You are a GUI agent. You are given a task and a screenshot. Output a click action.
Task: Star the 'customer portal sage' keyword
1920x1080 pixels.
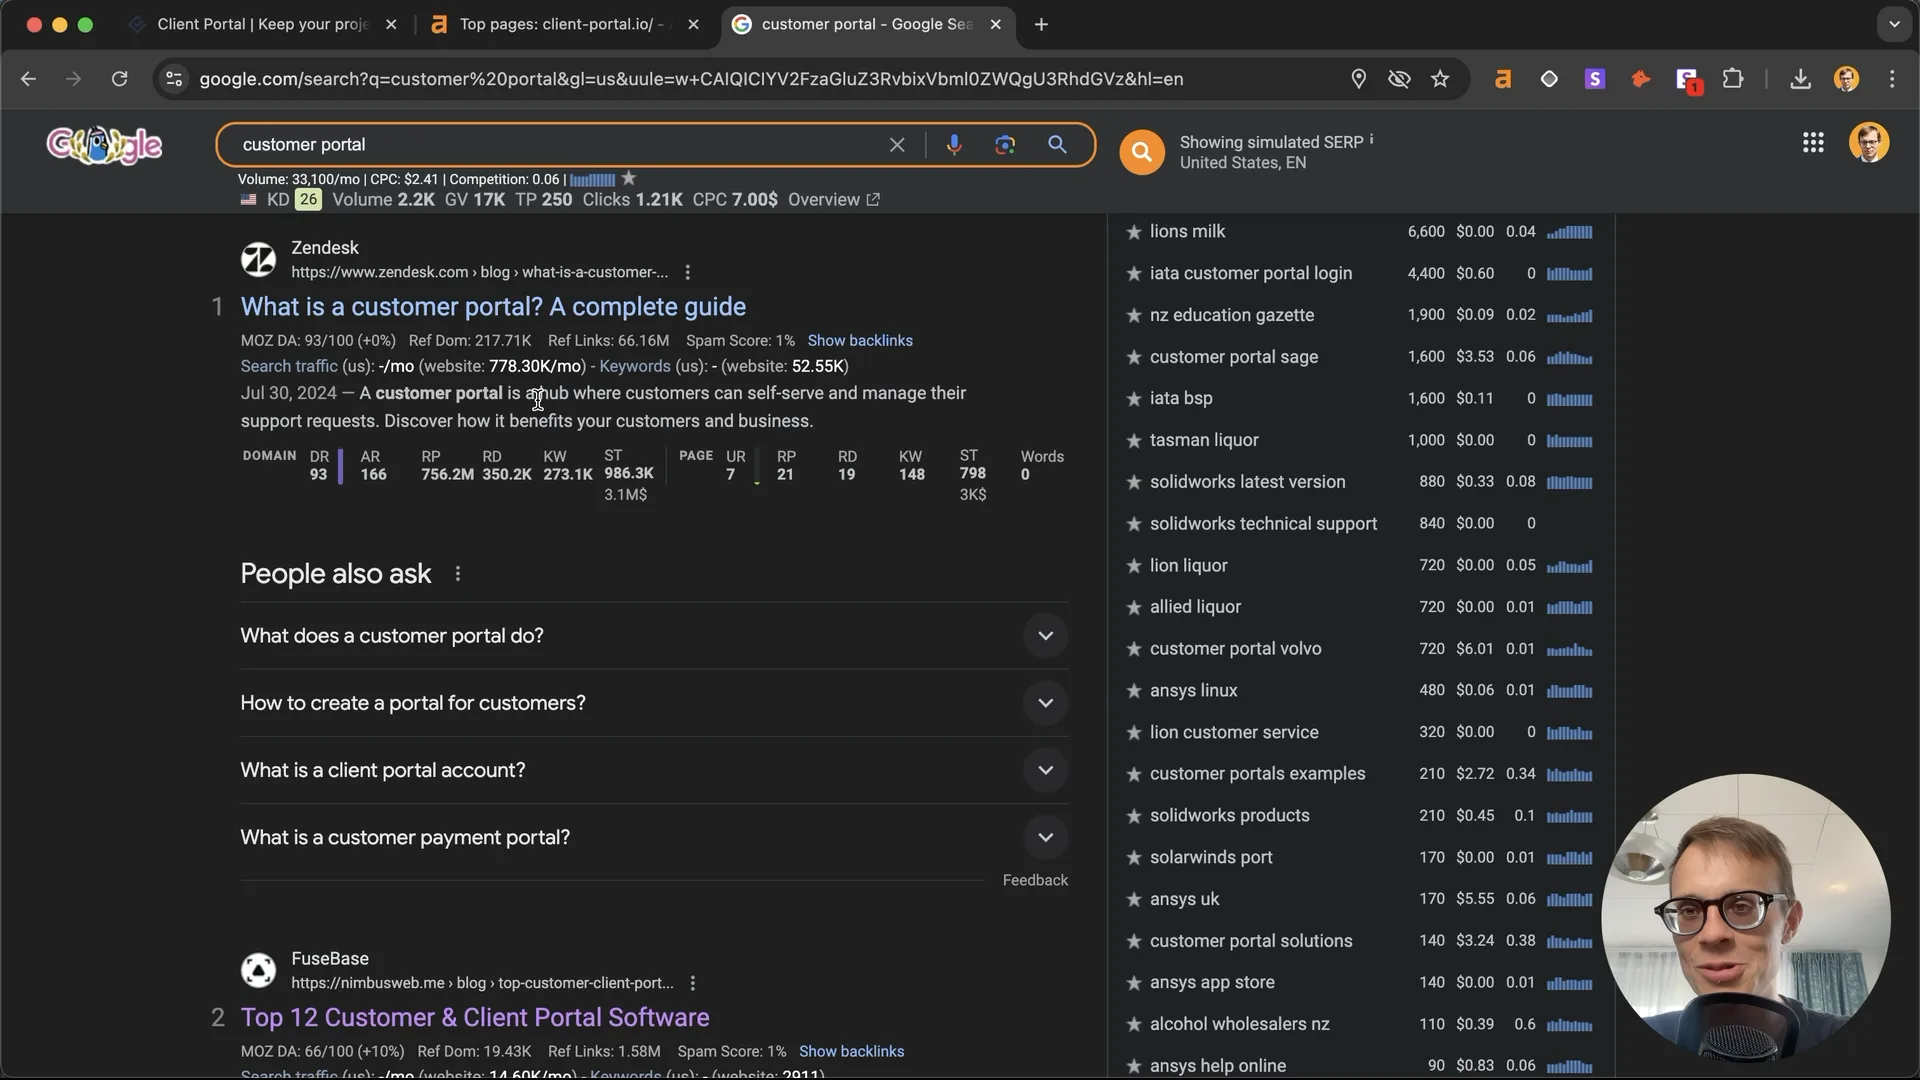click(x=1133, y=357)
